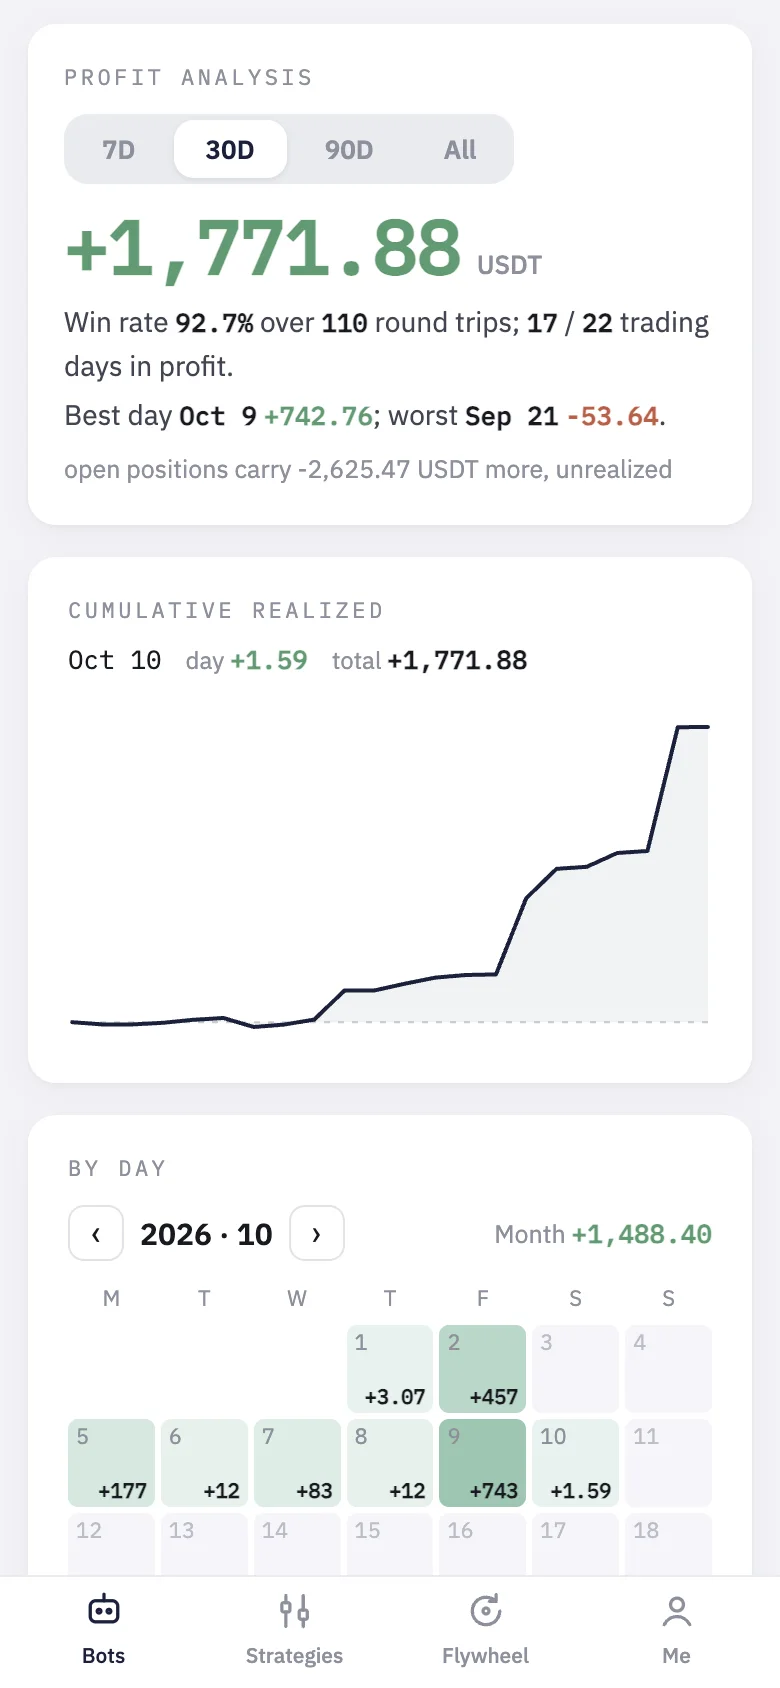Viewport: 780px width, 1688px height.
Task: Click Best day Oct 9 +742.76 value
Action: tap(318, 416)
